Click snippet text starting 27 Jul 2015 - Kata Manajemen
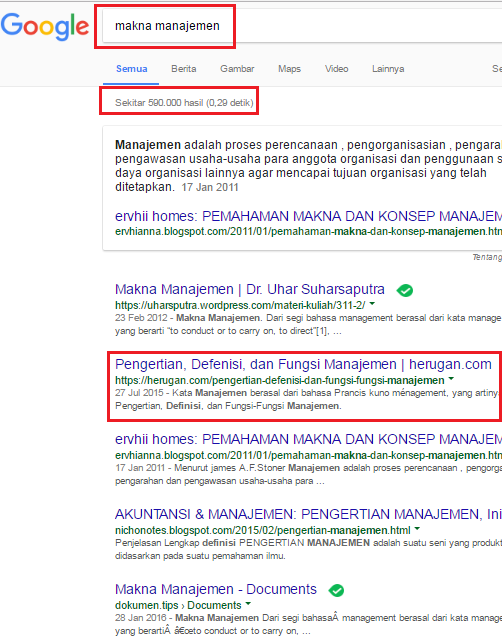 tap(308, 399)
